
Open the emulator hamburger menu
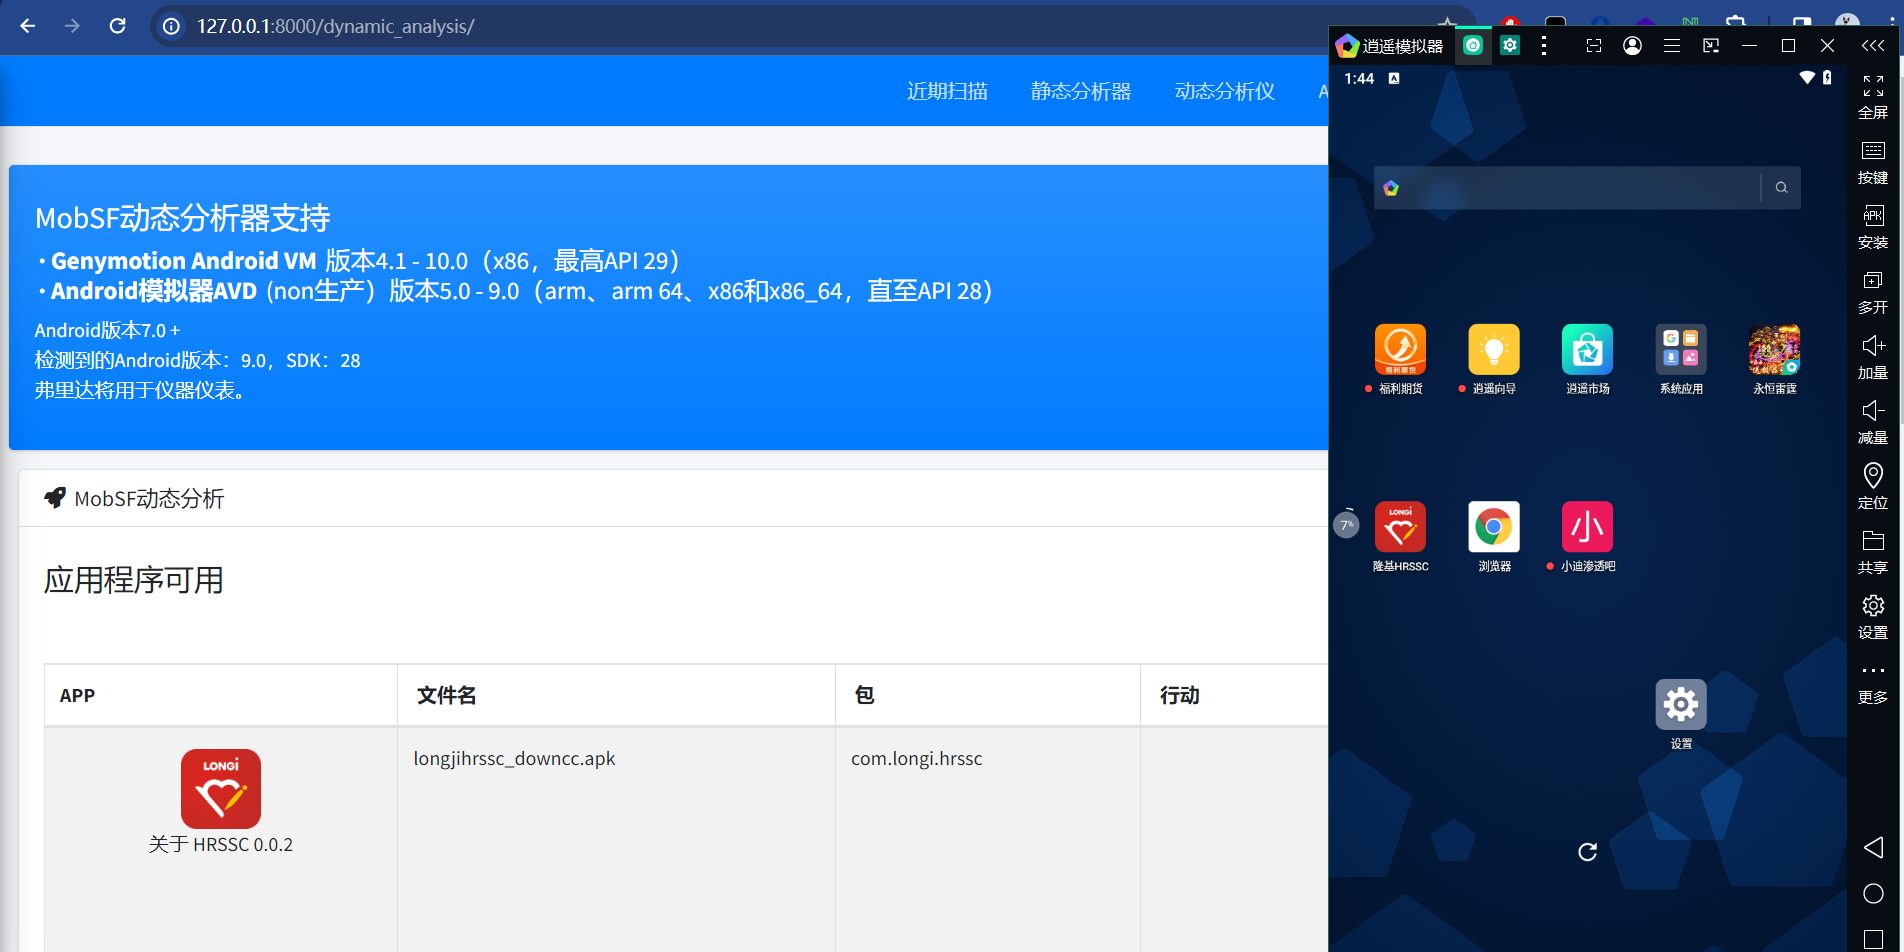pos(1671,45)
